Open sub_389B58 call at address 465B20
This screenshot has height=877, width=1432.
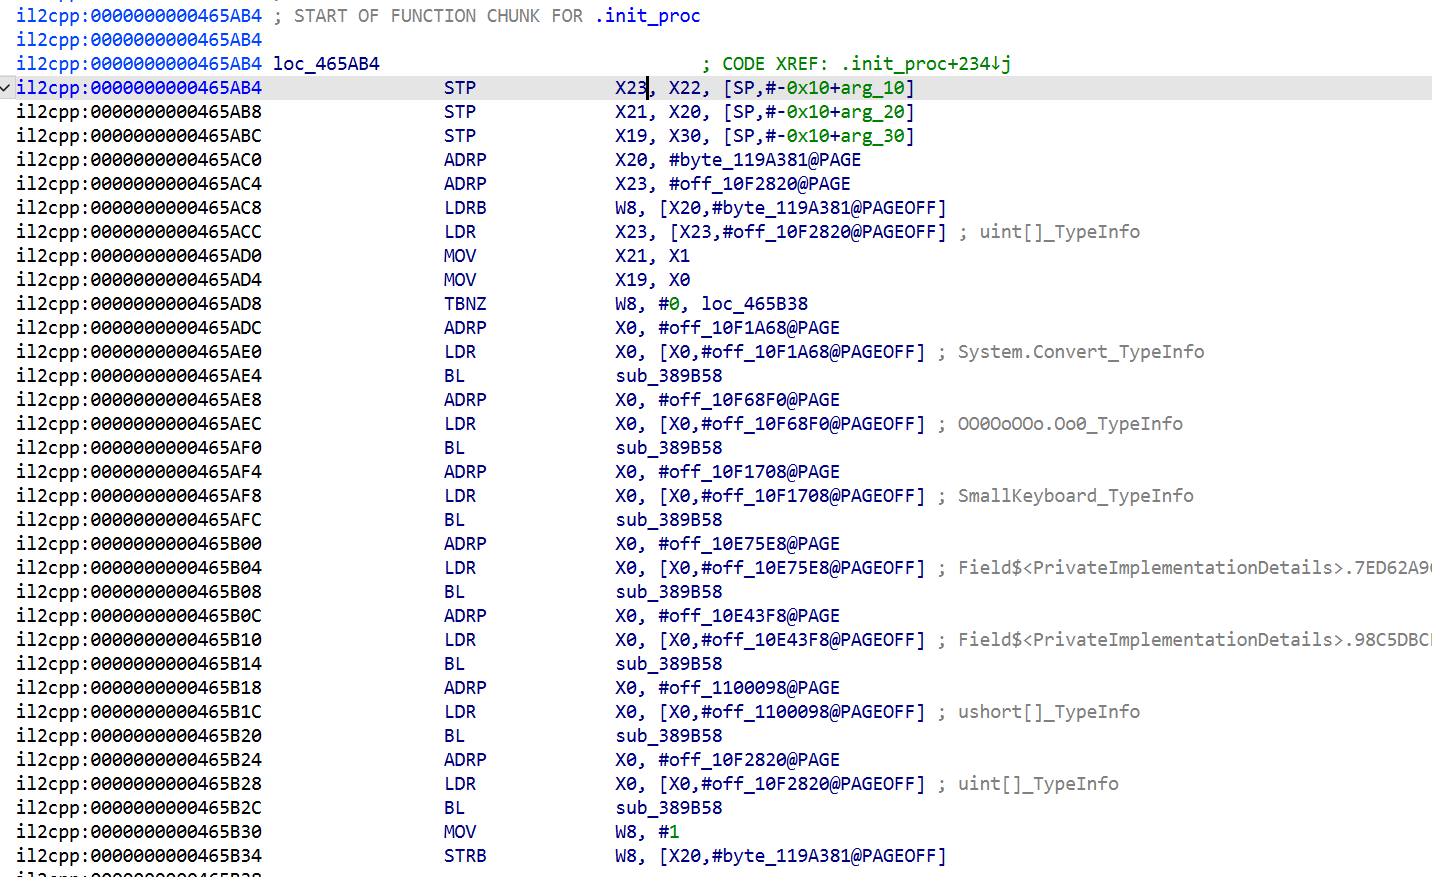[668, 736]
